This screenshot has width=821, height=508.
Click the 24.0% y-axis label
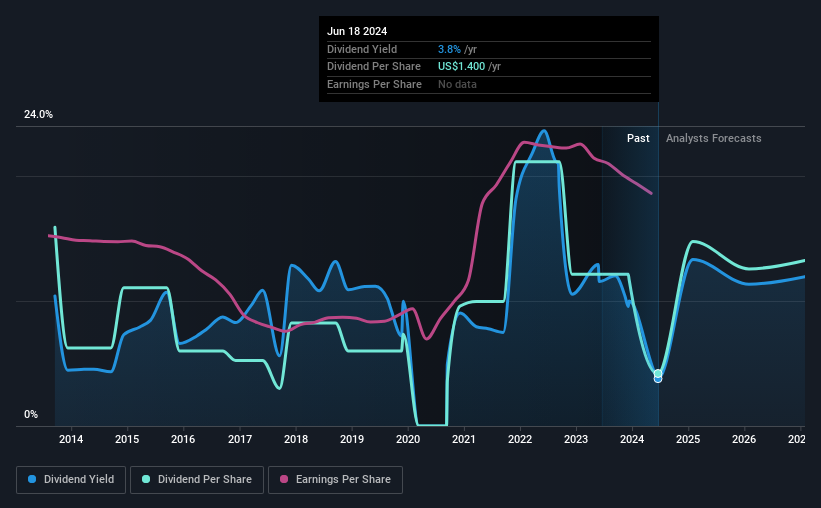(38, 115)
